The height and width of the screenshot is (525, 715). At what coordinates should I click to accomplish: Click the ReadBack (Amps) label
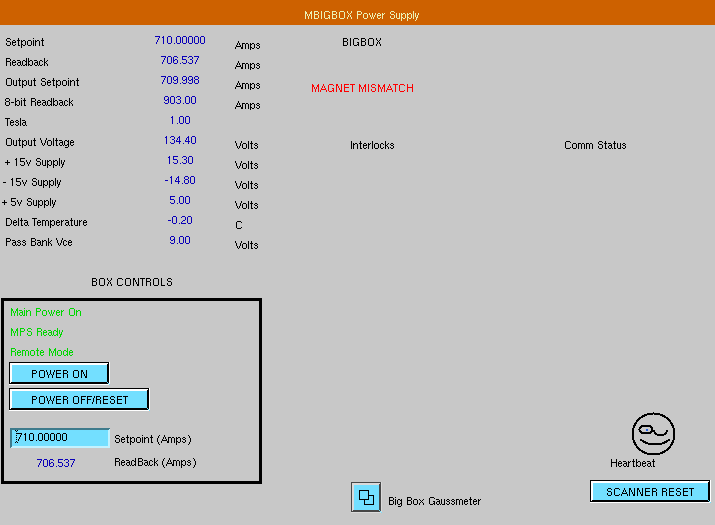155,463
